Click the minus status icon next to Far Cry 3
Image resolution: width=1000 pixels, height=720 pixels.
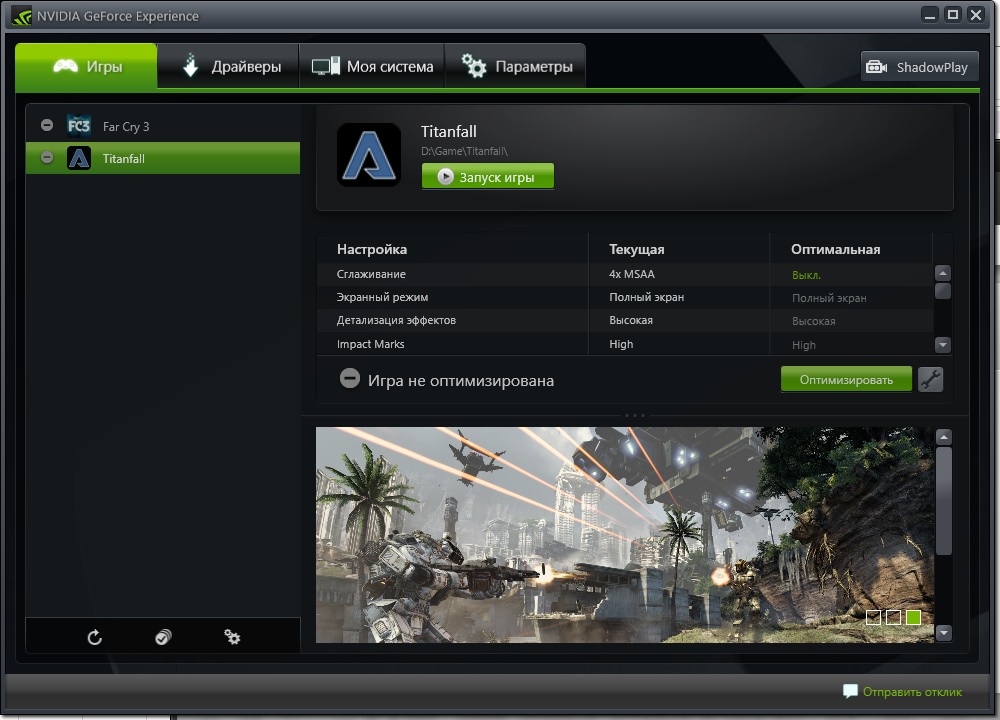(47, 125)
